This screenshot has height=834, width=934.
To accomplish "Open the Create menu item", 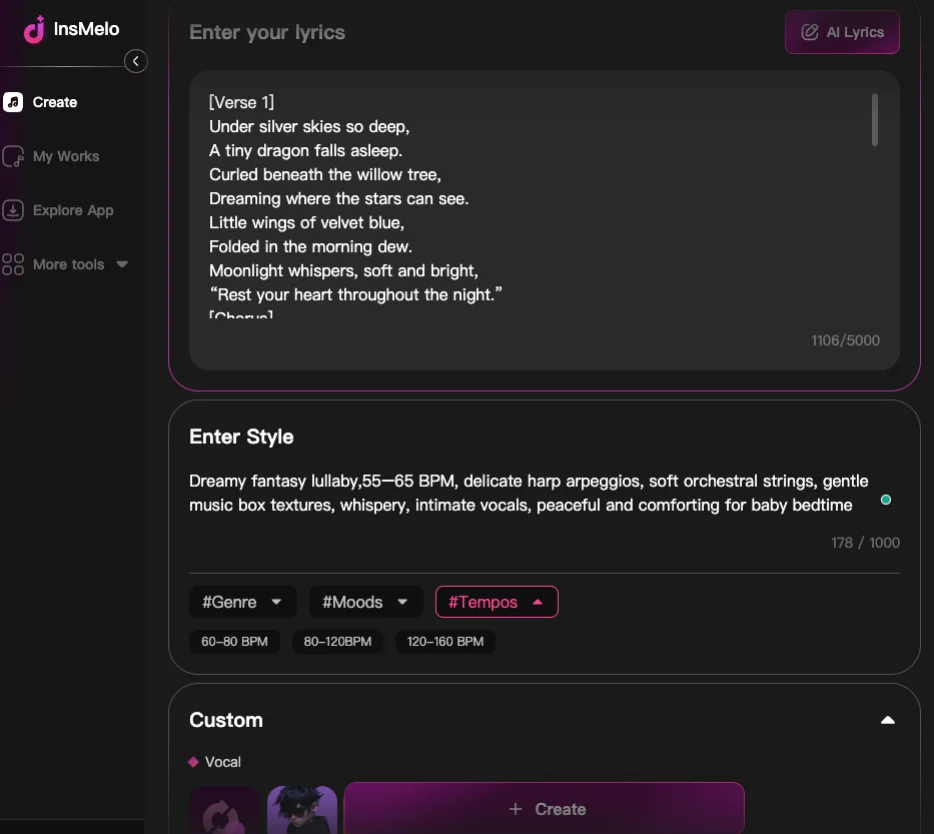I will pos(55,102).
